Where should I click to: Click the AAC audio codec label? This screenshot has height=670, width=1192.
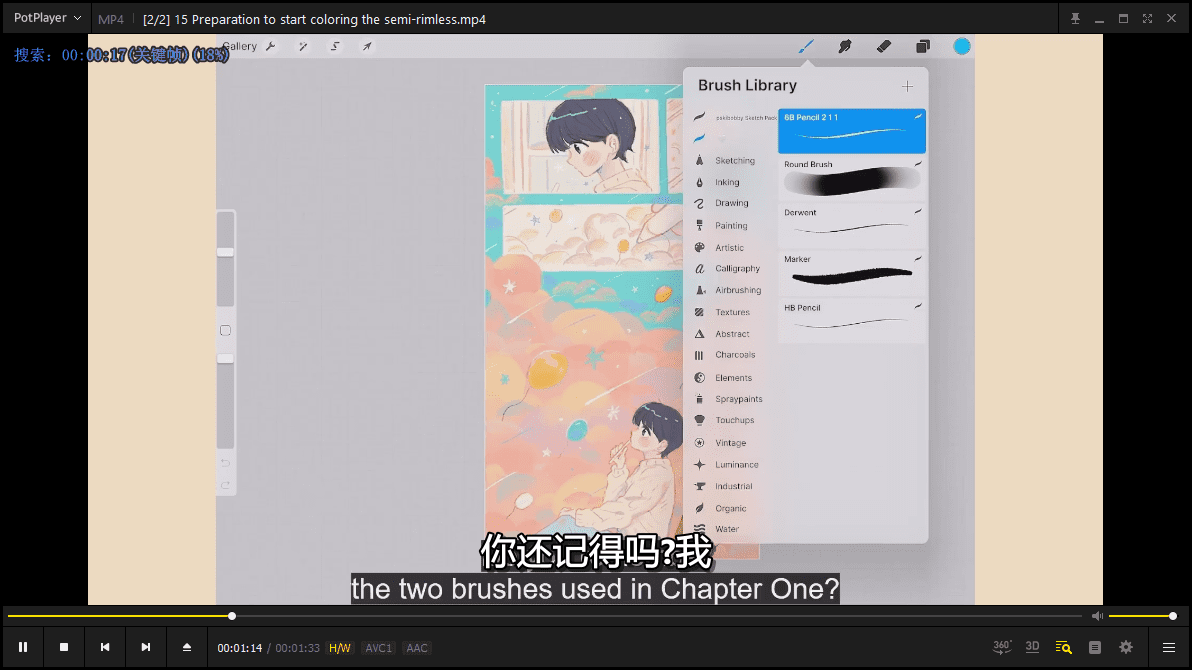click(417, 648)
